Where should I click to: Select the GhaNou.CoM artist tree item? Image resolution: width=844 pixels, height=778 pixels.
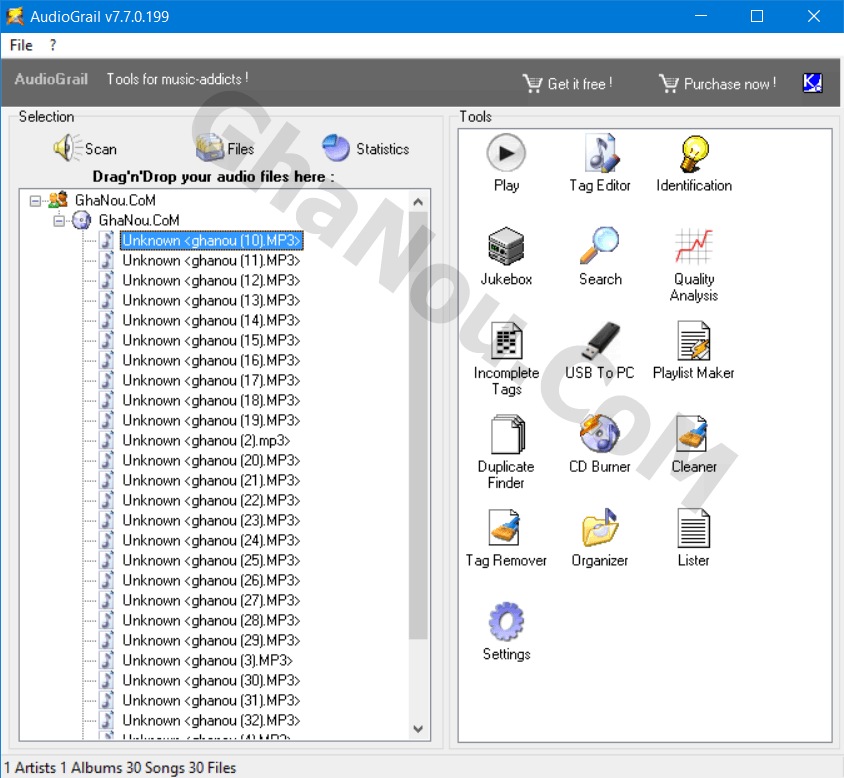(115, 200)
